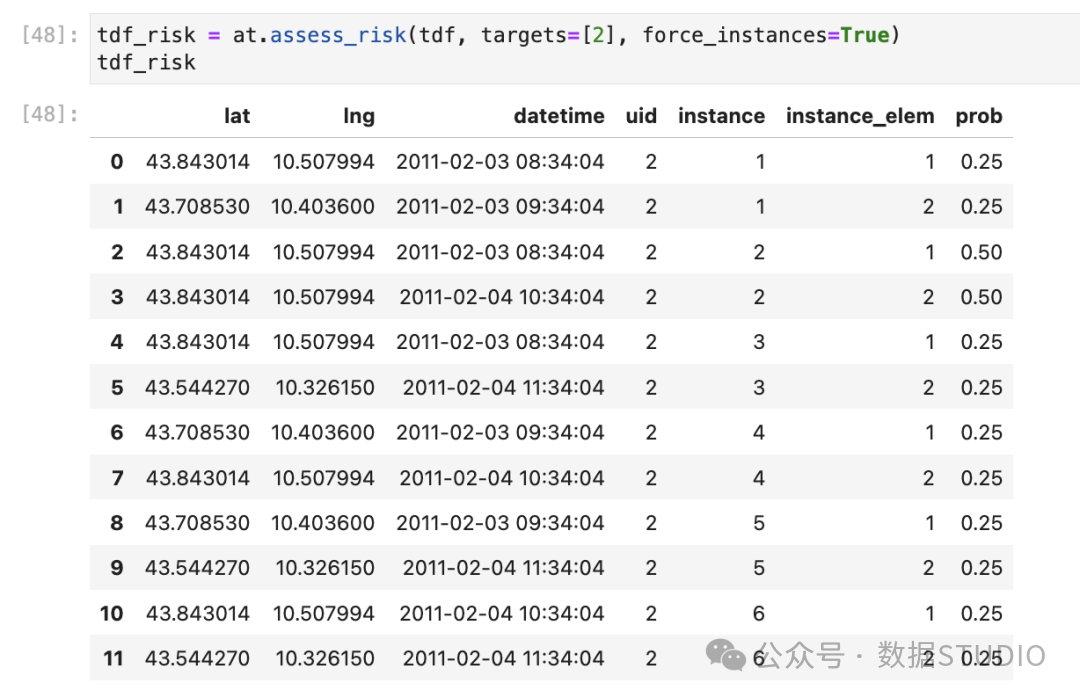Click the 'uid' column header
Screen dimensions: 1080x698
click(641, 116)
